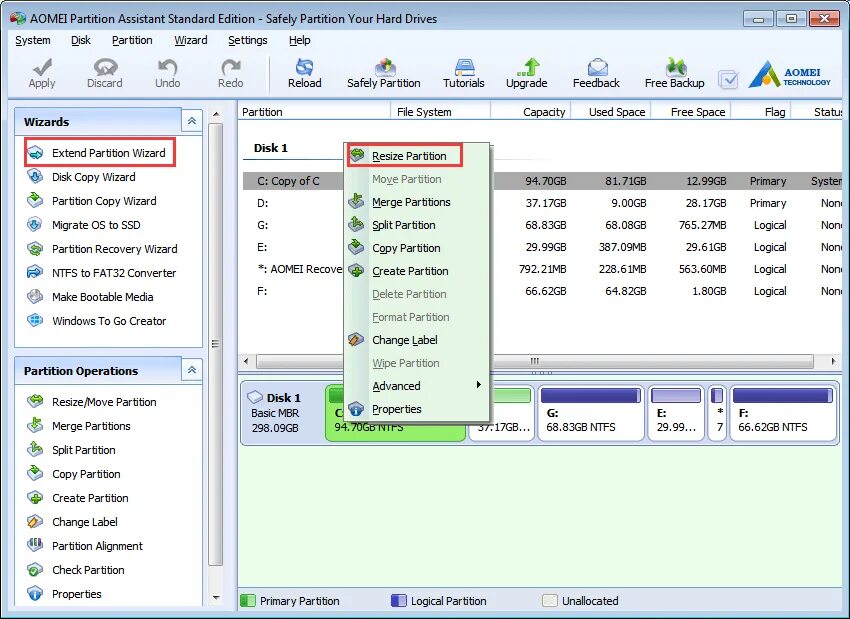Open Properties from context menu
This screenshot has width=850, height=619.
[x=417, y=409]
